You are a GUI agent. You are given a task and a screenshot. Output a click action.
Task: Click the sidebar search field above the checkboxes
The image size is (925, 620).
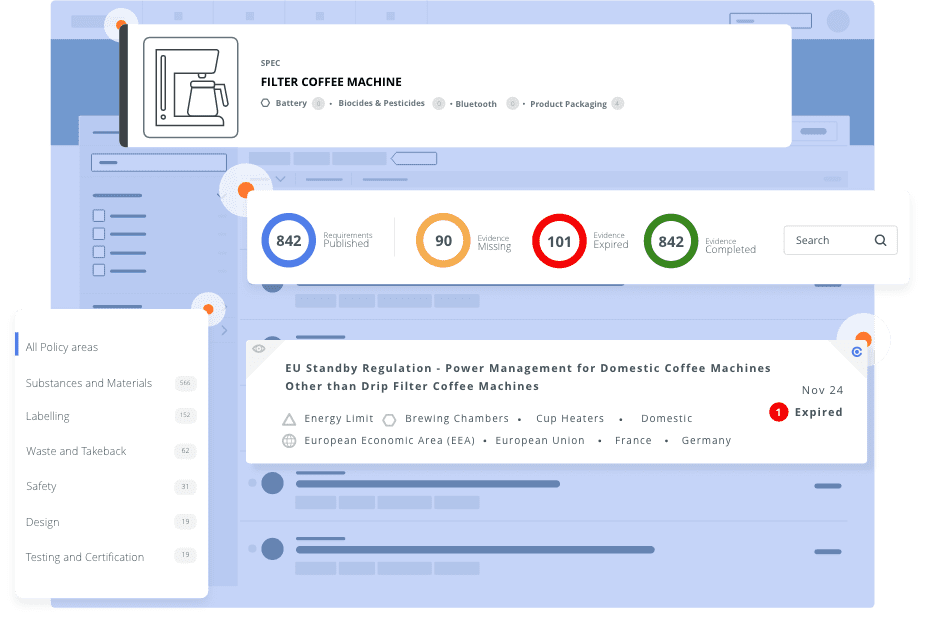tap(159, 162)
